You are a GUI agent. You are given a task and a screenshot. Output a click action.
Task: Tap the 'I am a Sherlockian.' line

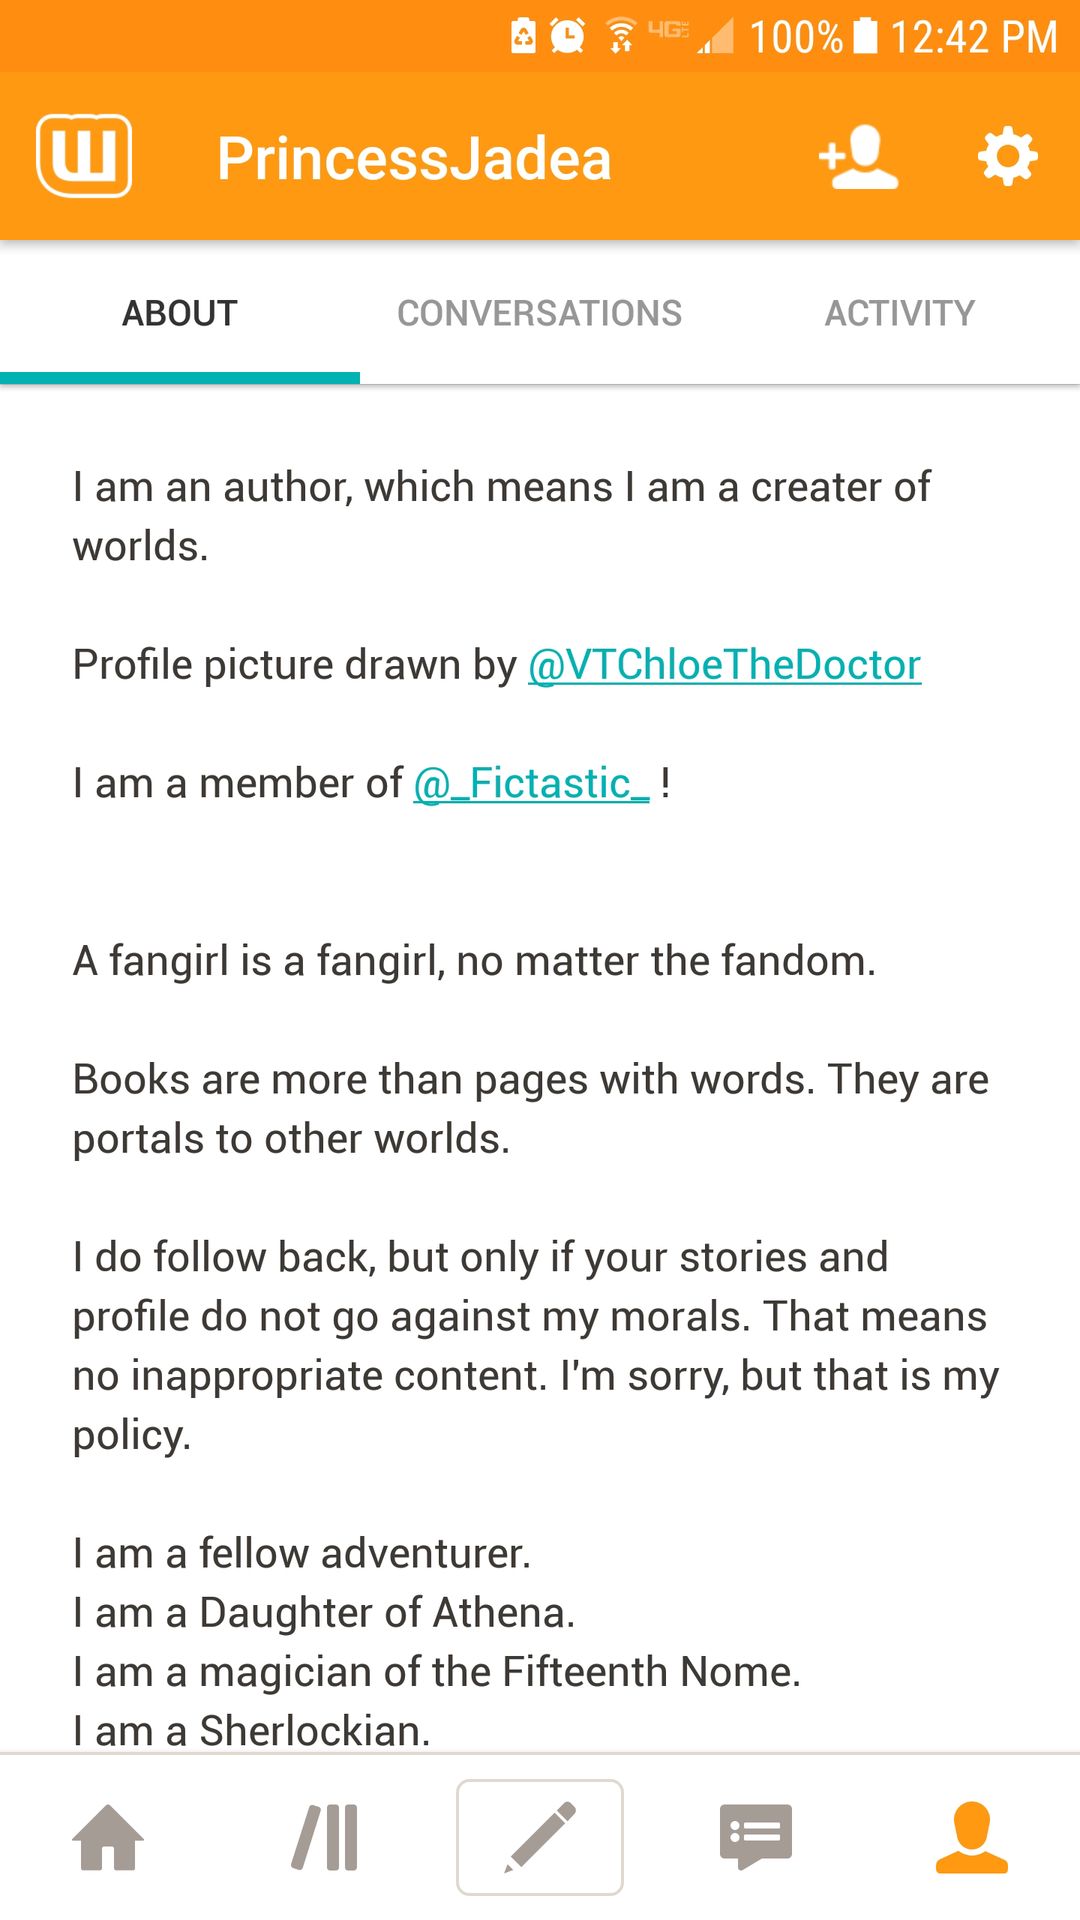pyautogui.click(x=252, y=1730)
